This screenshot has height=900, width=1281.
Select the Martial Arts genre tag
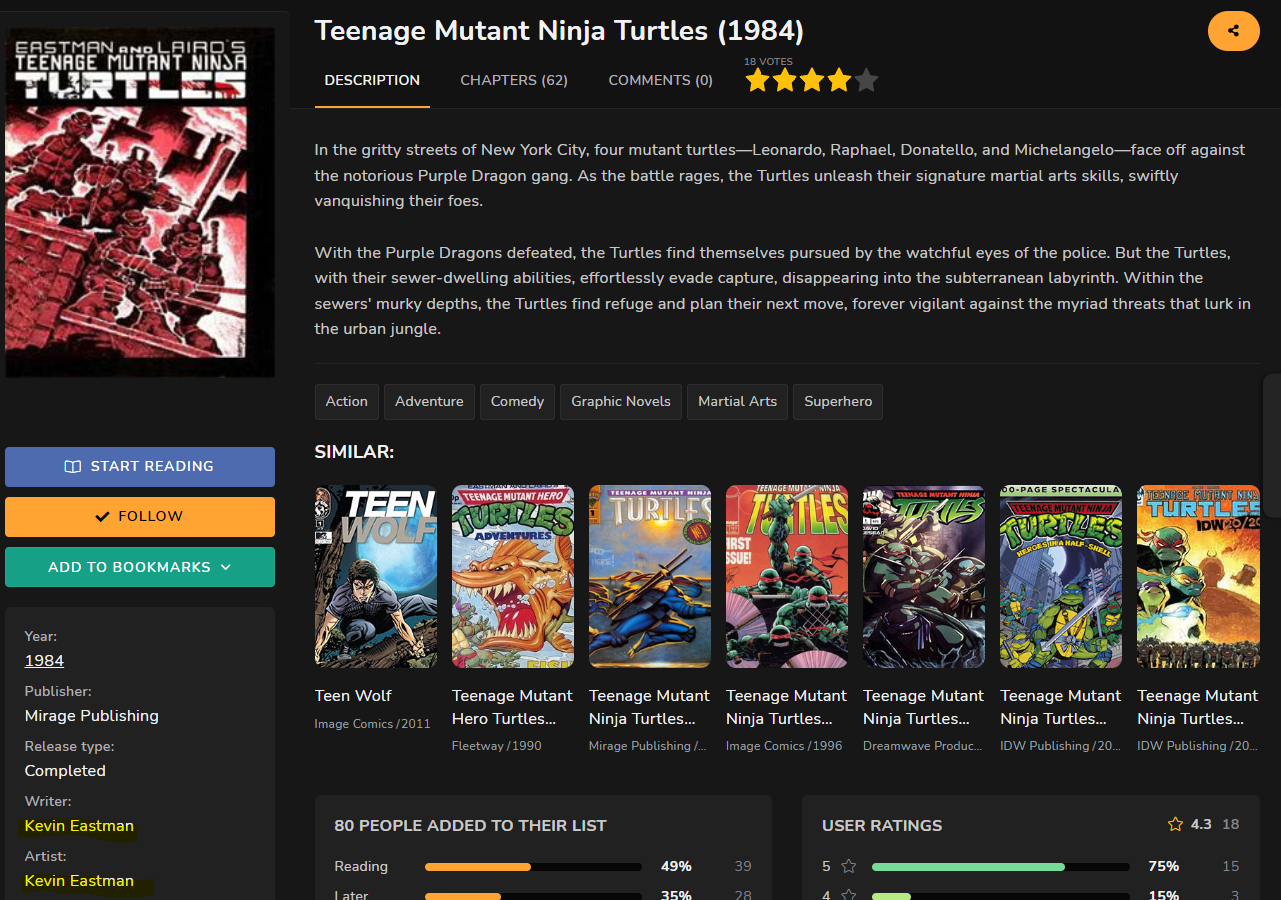pos(737,401)
